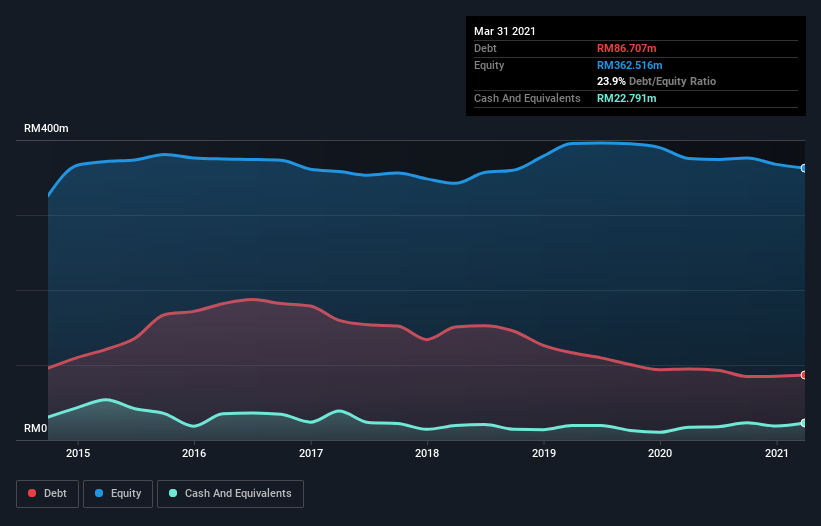Click the 2019 x-axis label
The width and height of the screenshot is (821, 526).
544,453
